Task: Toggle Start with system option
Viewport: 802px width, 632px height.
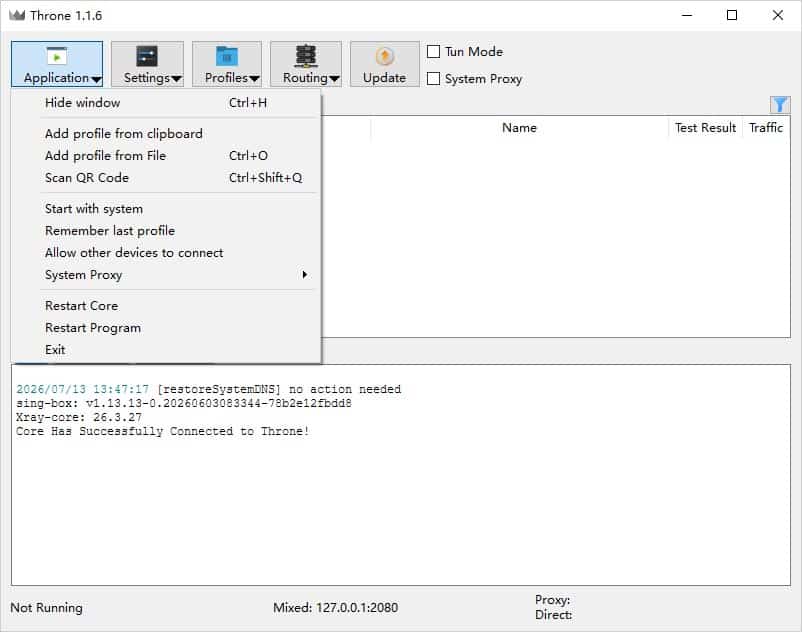Action: tap(166, 209)
